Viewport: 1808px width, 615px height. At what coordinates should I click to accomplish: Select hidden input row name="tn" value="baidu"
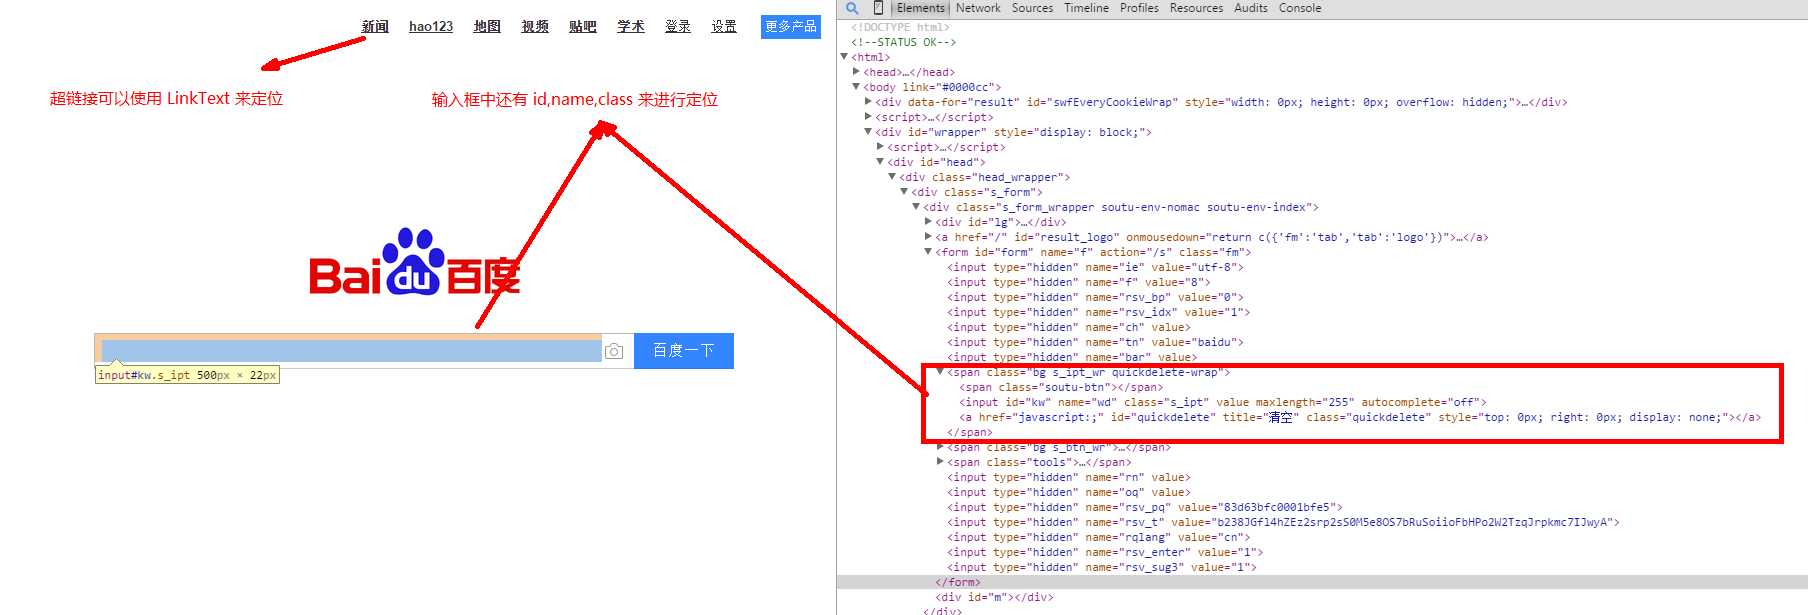pos(1096,342)
